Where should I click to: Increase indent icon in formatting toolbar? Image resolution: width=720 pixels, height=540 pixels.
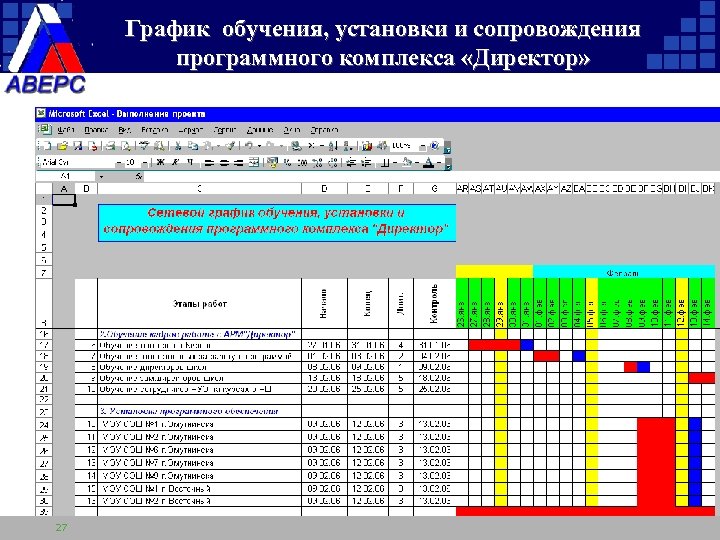[x=366, y=163]
